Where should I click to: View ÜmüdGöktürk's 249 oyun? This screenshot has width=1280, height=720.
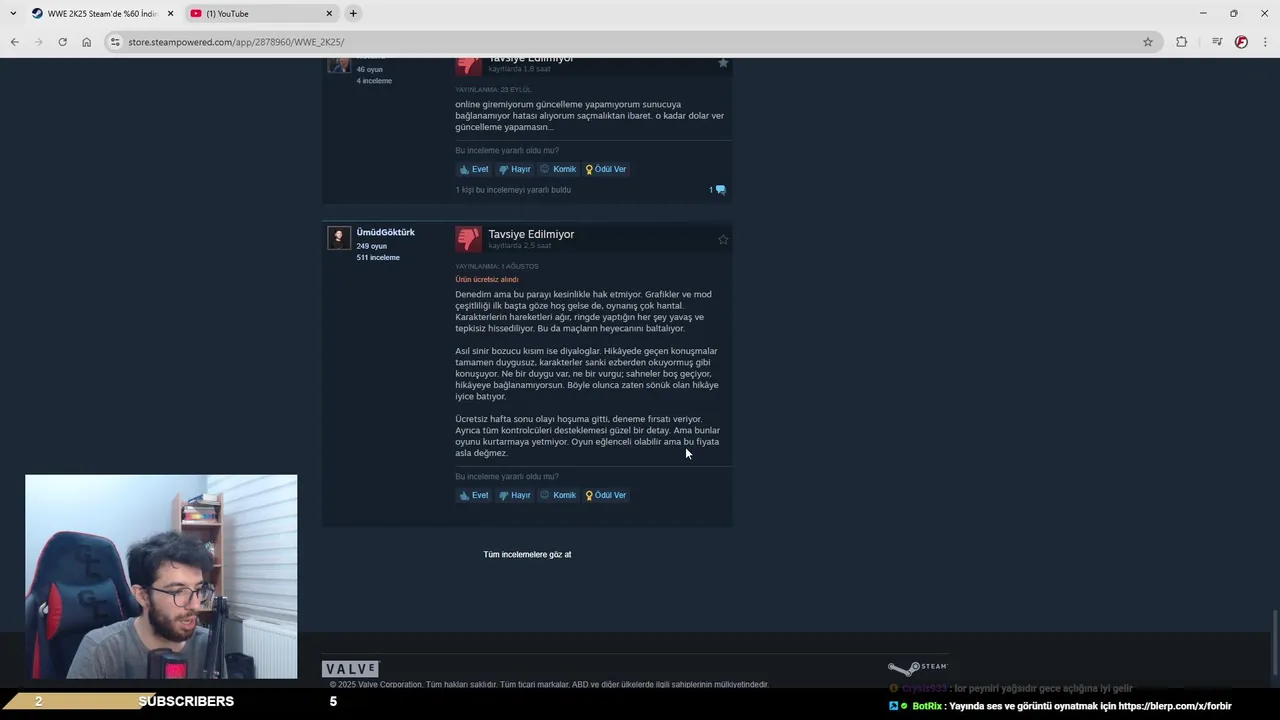click(371, 246)
